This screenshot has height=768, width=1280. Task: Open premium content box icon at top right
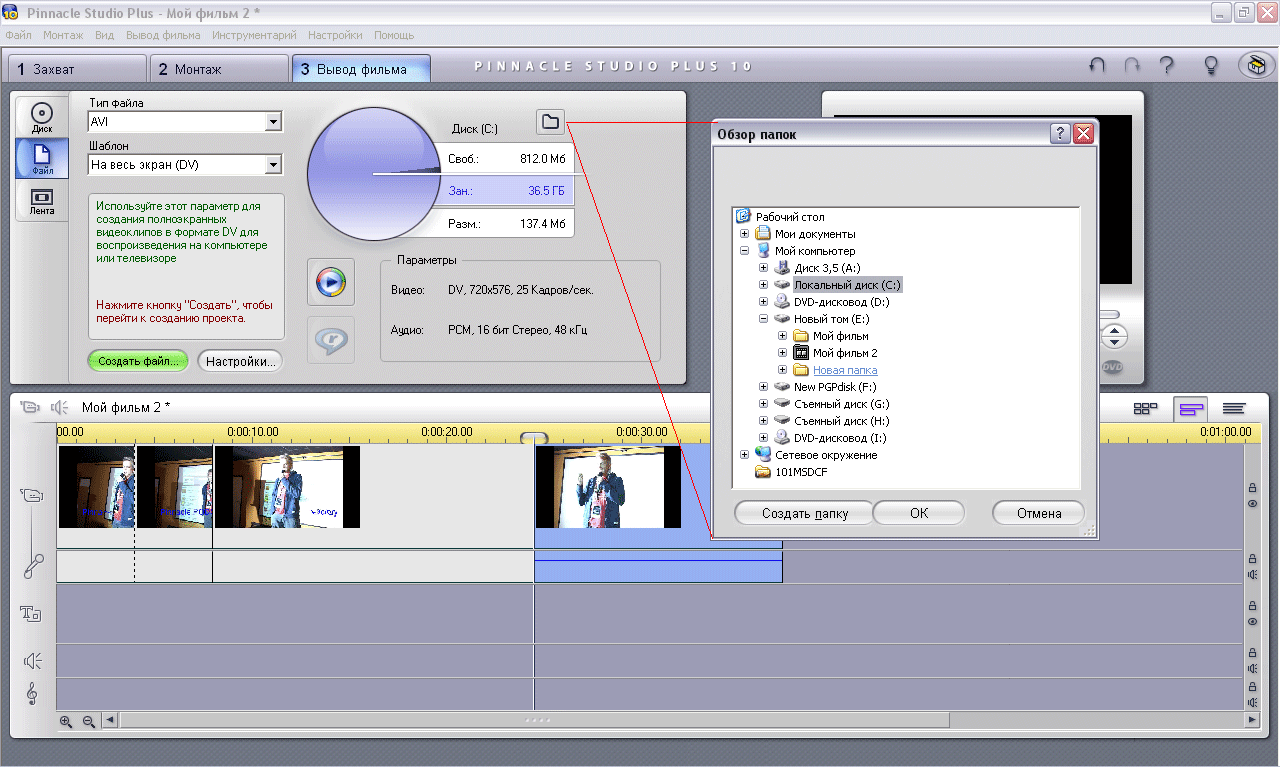[x=1255, y=66]
